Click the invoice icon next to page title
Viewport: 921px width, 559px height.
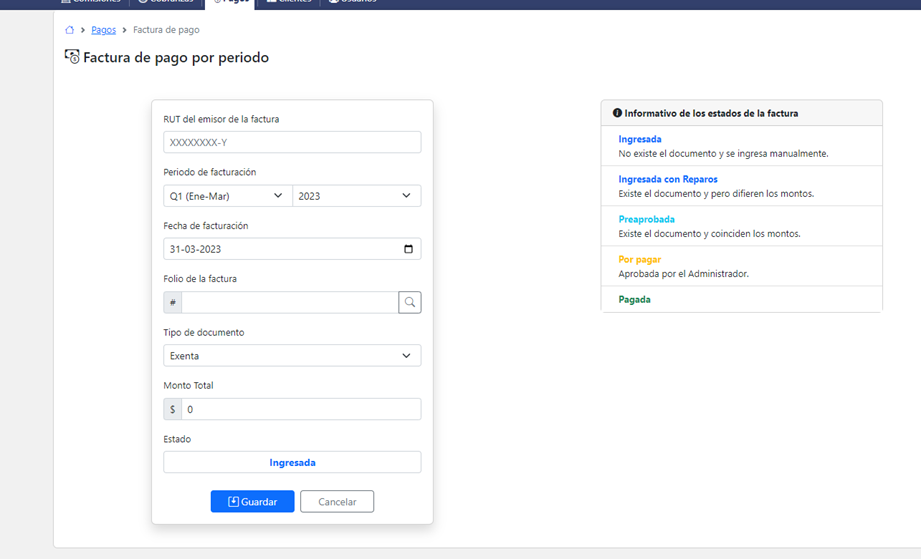point(72,58)
